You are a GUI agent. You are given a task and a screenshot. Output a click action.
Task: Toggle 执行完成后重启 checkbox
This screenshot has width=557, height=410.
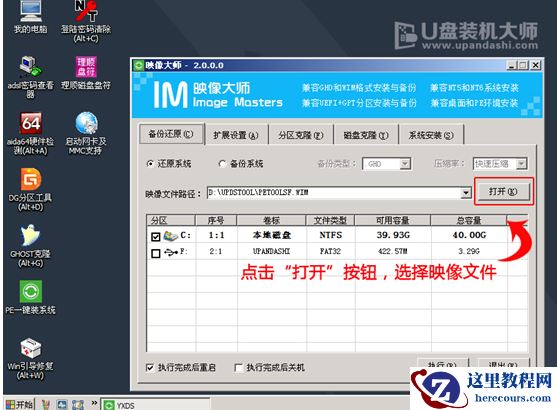pos(150,367)
